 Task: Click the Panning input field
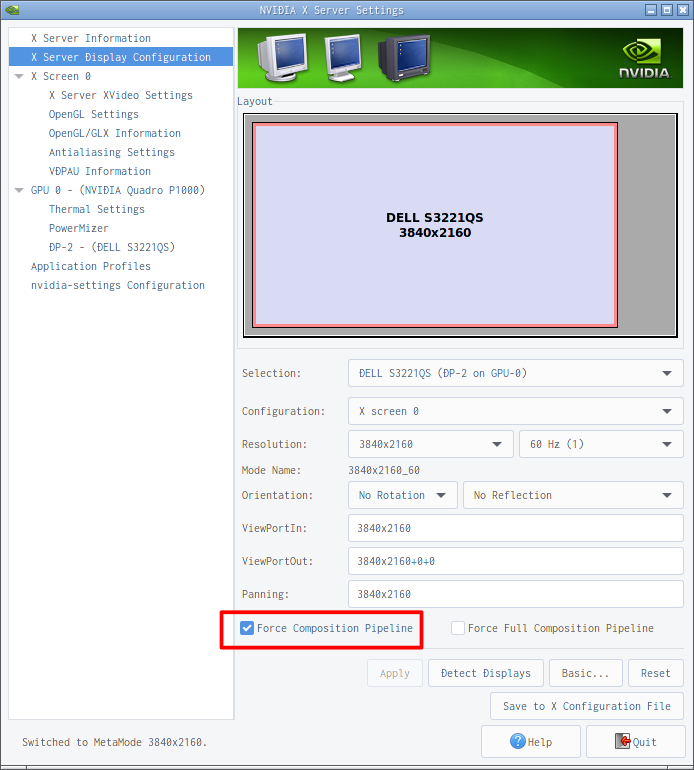pyautogui.click(x=516, y=594)
